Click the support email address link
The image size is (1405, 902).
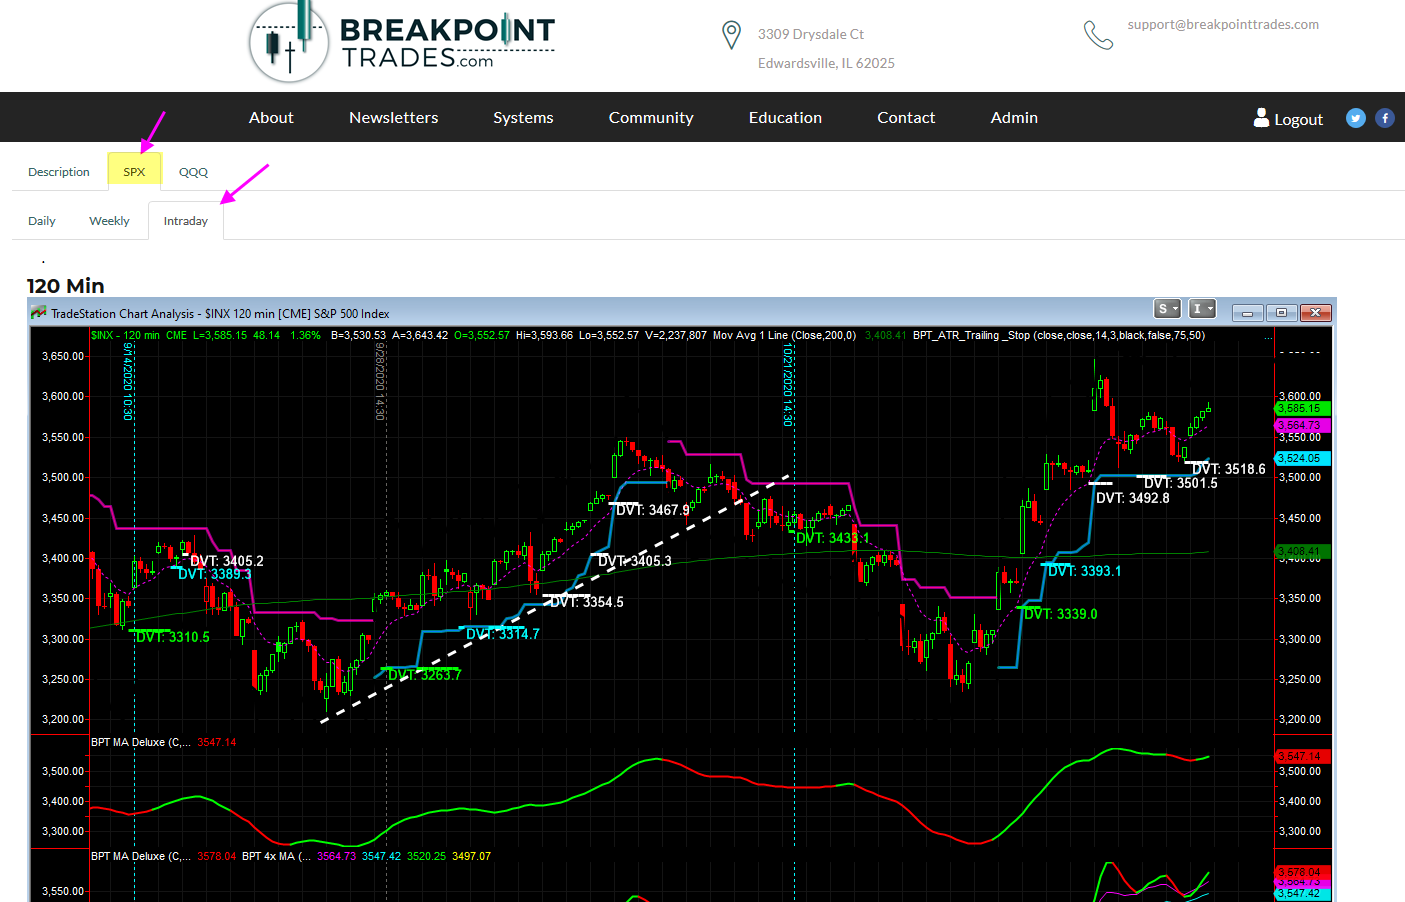pos(1222,24)
